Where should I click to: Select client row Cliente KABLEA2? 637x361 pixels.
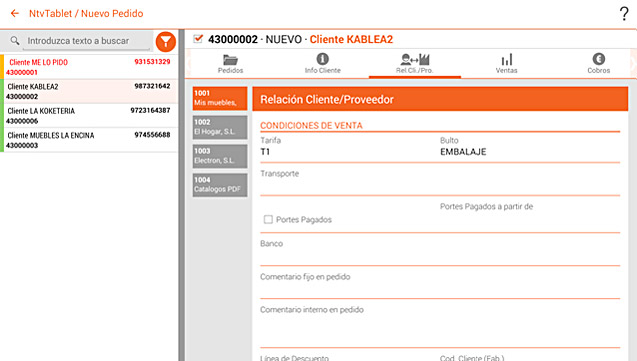89,91
